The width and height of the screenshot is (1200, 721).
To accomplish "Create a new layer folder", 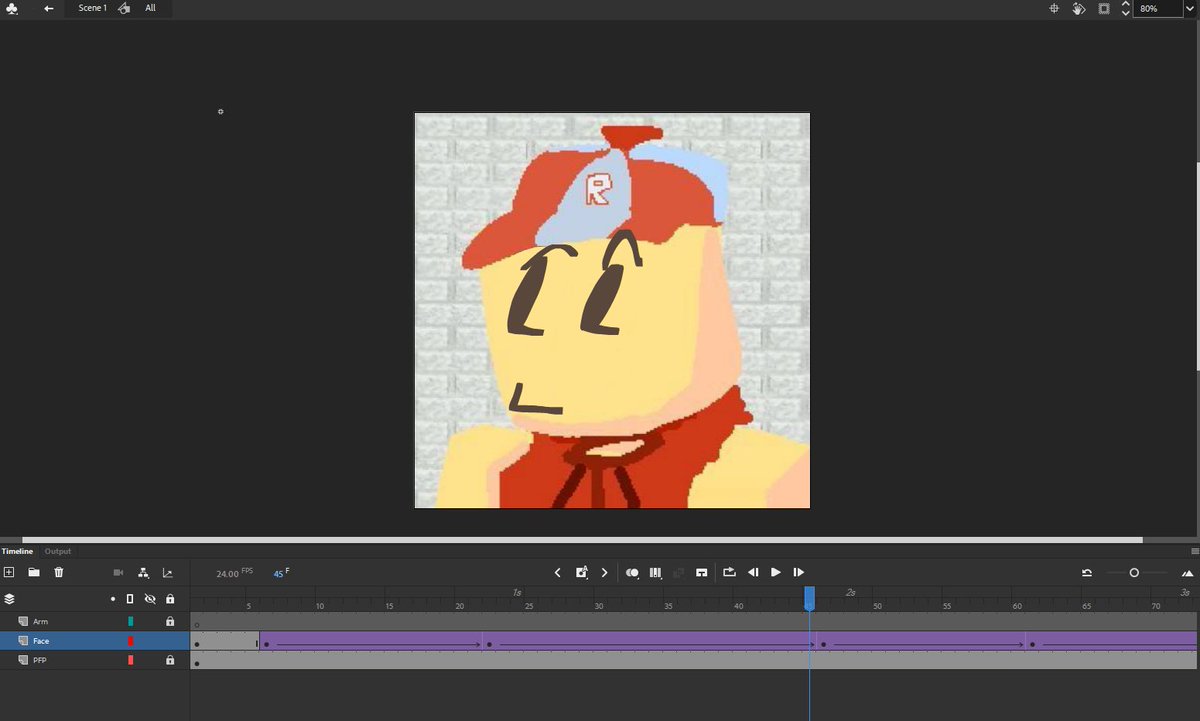I will coord(34,572).
